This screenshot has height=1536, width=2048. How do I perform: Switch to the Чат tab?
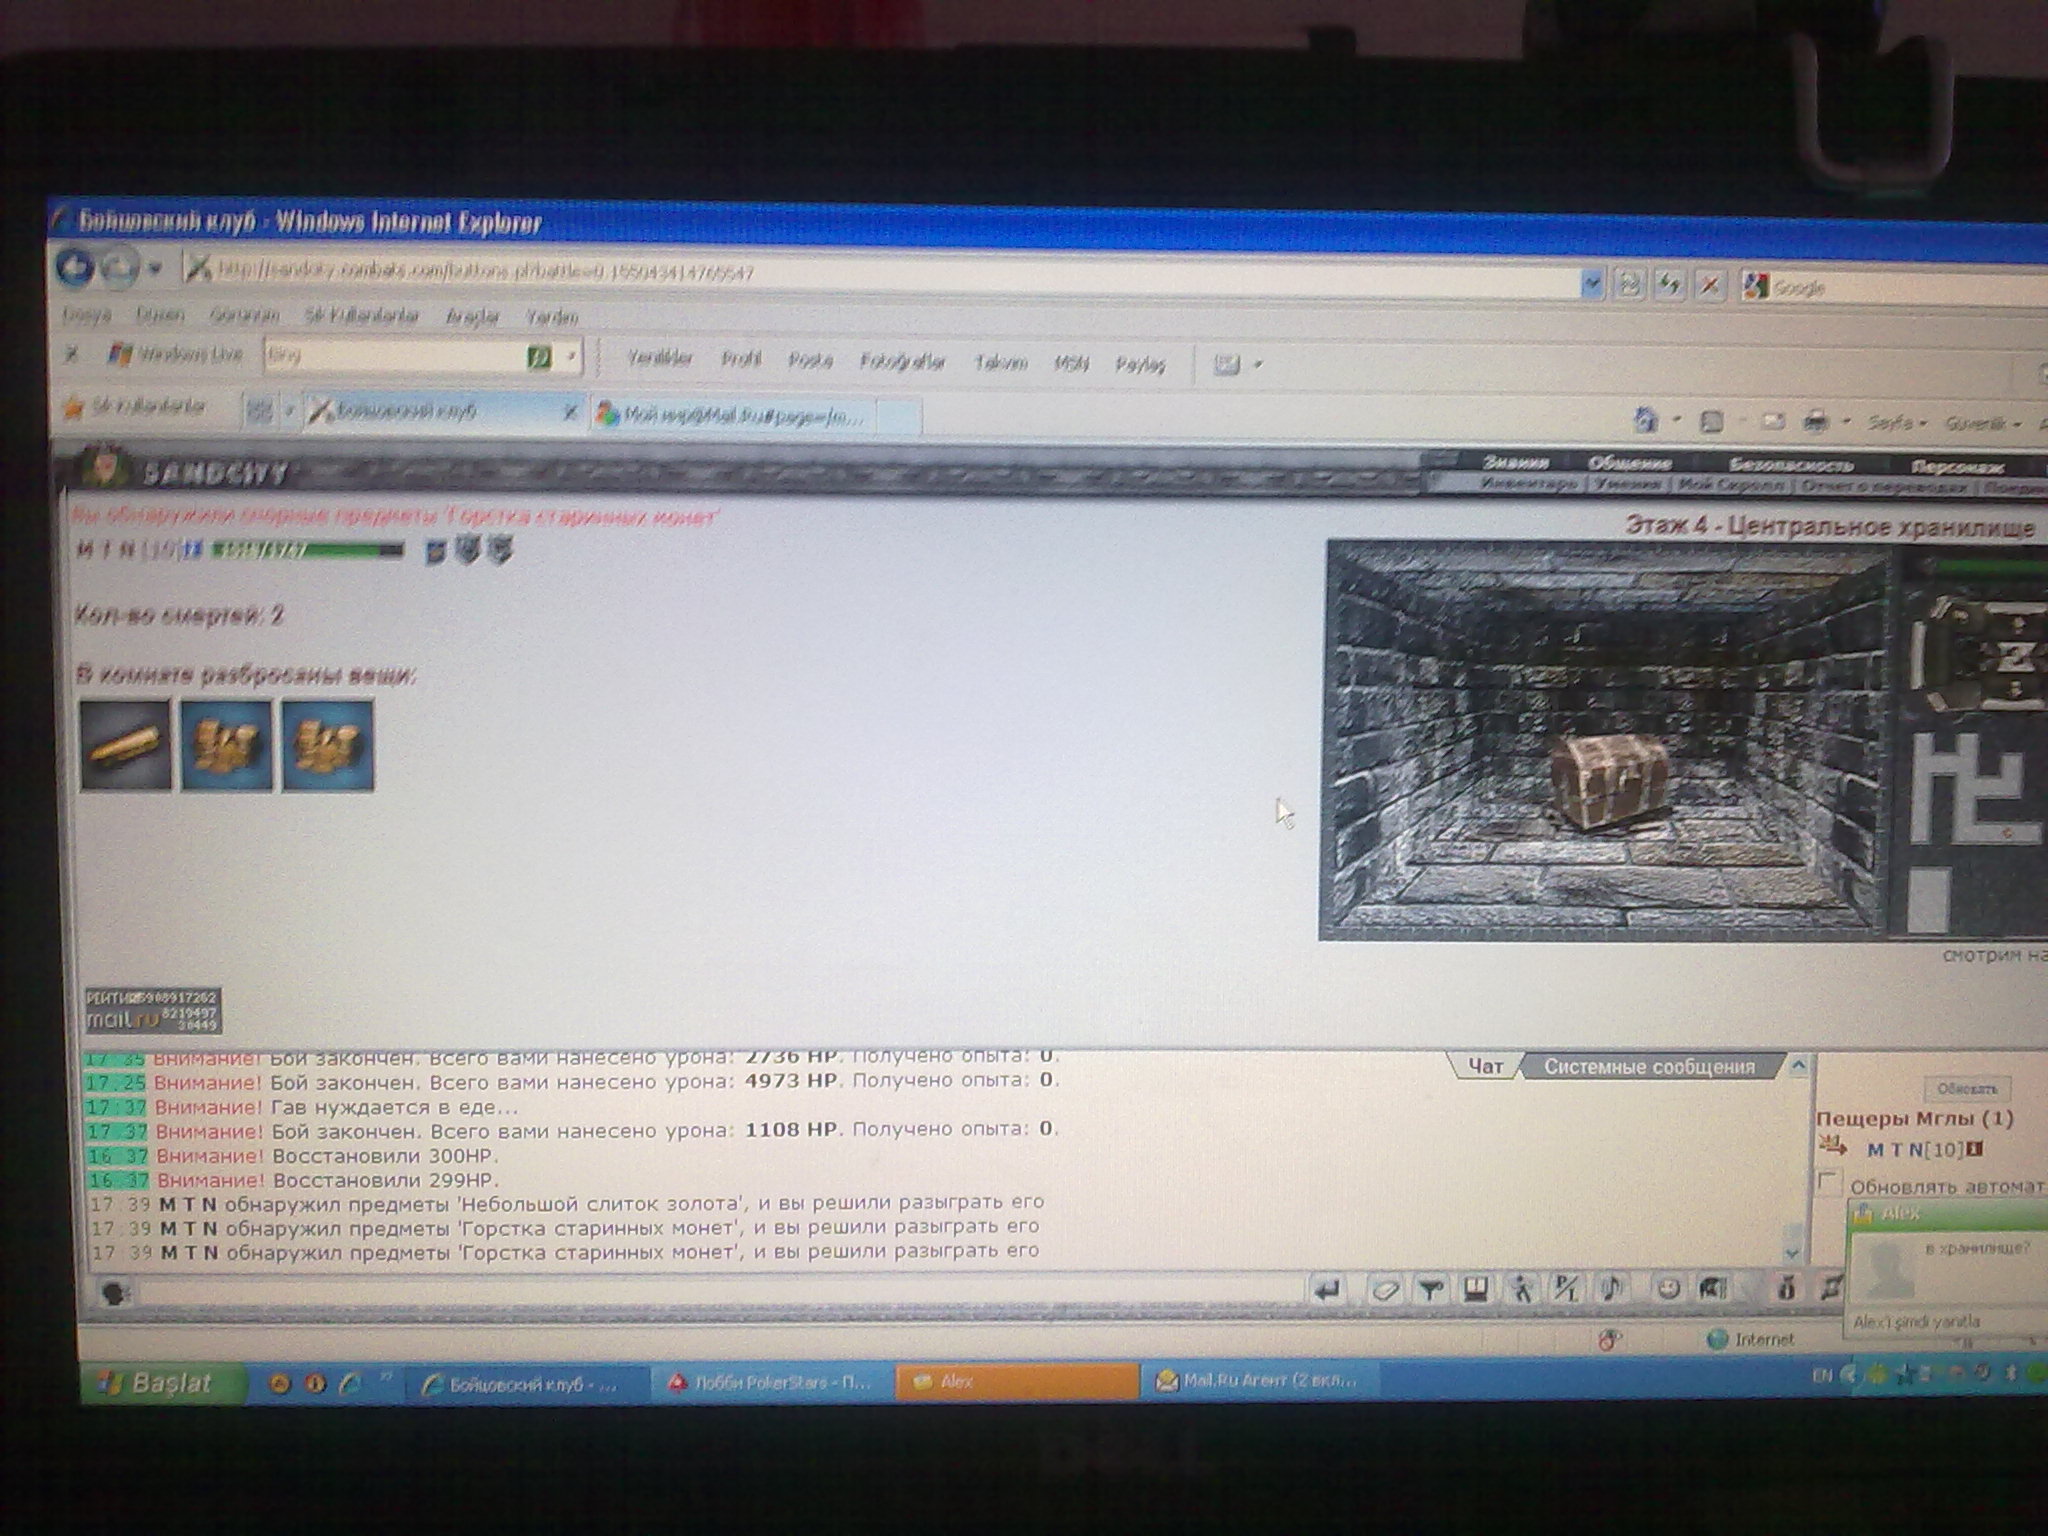click(1485, 1066)
